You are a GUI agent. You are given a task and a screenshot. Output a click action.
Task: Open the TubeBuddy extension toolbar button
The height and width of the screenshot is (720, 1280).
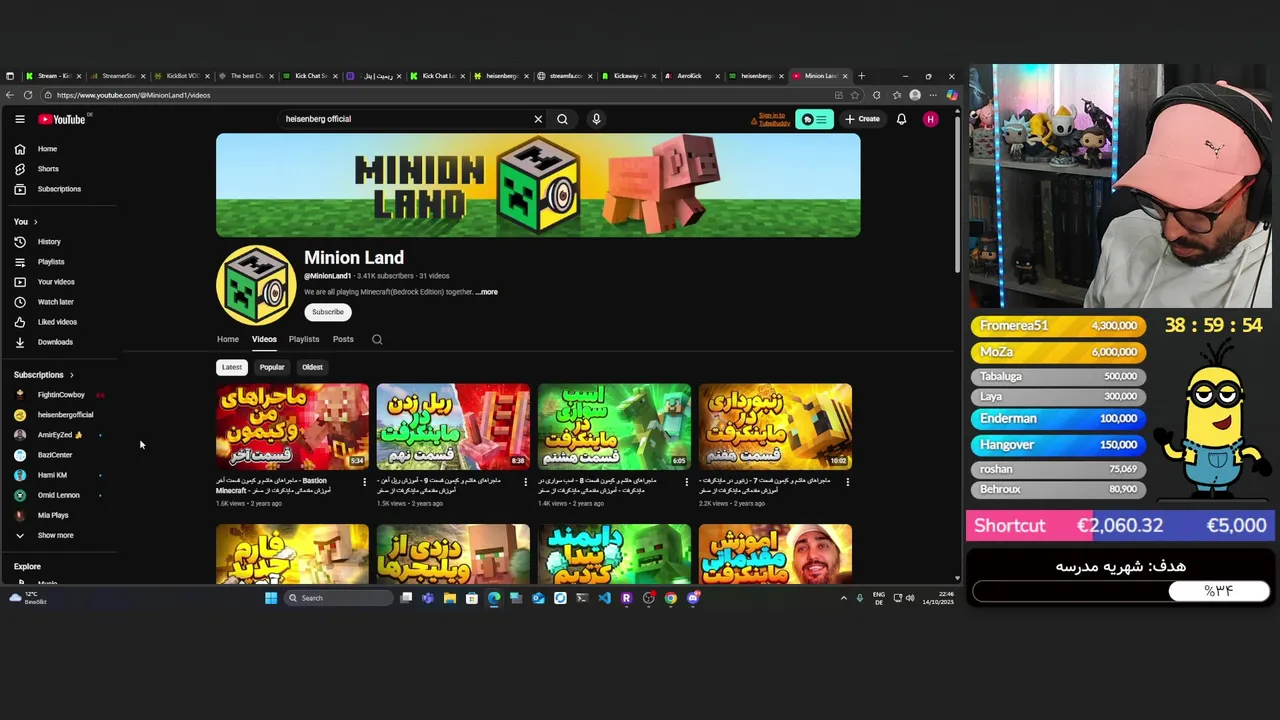coord(814,119)
